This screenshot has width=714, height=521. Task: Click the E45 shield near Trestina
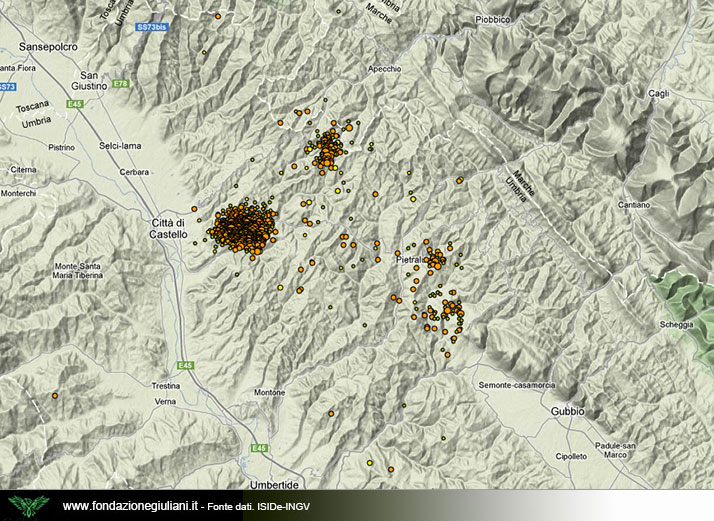(x=186, y=366)
